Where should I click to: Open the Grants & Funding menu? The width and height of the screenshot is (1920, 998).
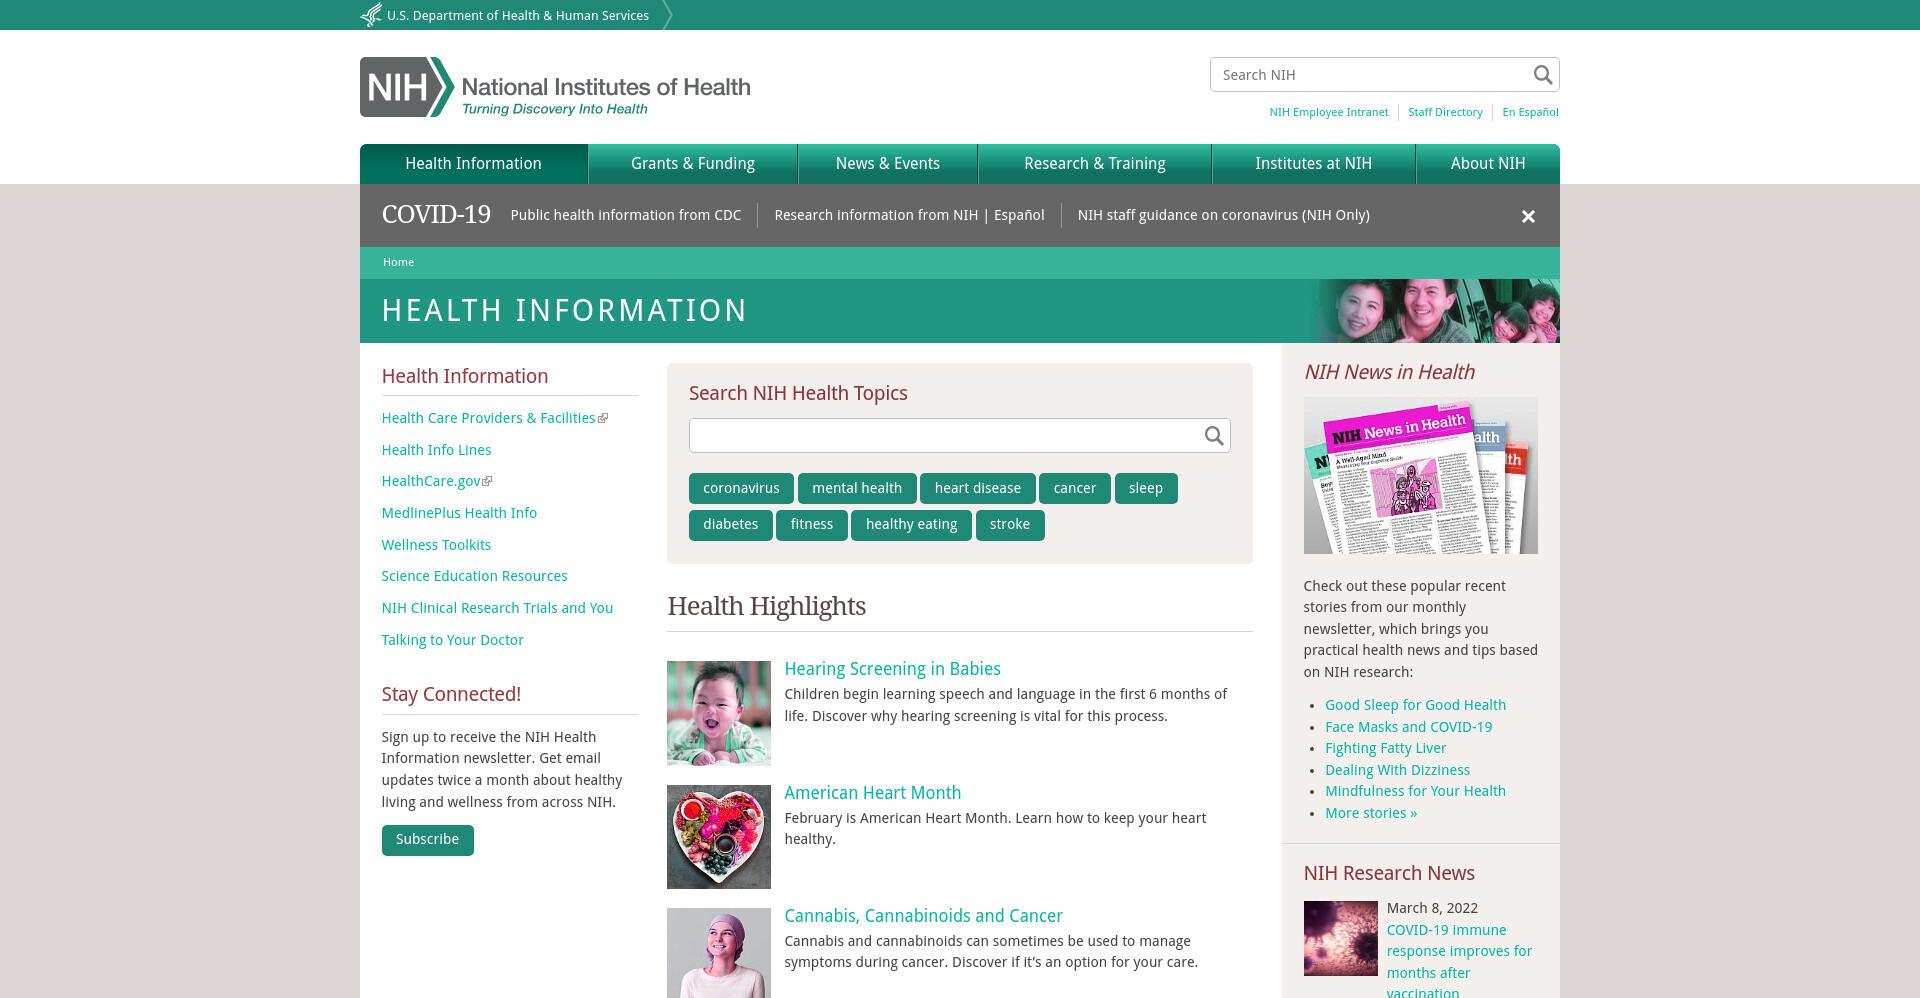[692, 164]
